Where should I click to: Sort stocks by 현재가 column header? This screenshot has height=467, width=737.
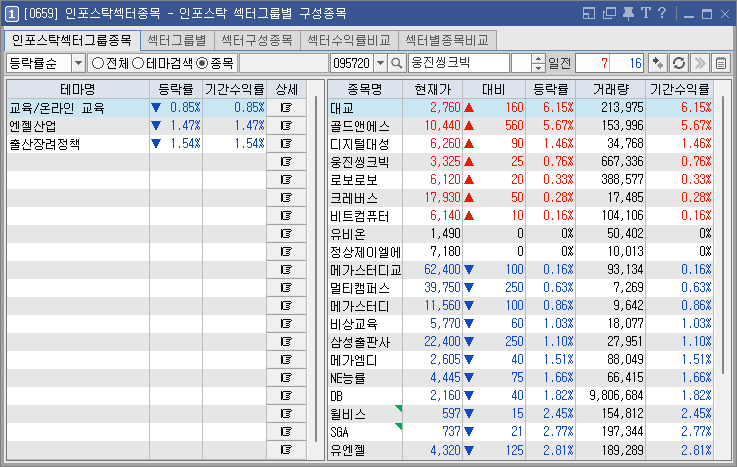(432, 89)
